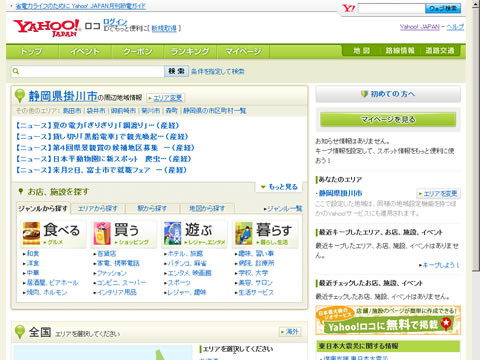Open news about 日本平動物園に新スポット
This screenshot has height=360, width=480.
[x=103, y=159]
